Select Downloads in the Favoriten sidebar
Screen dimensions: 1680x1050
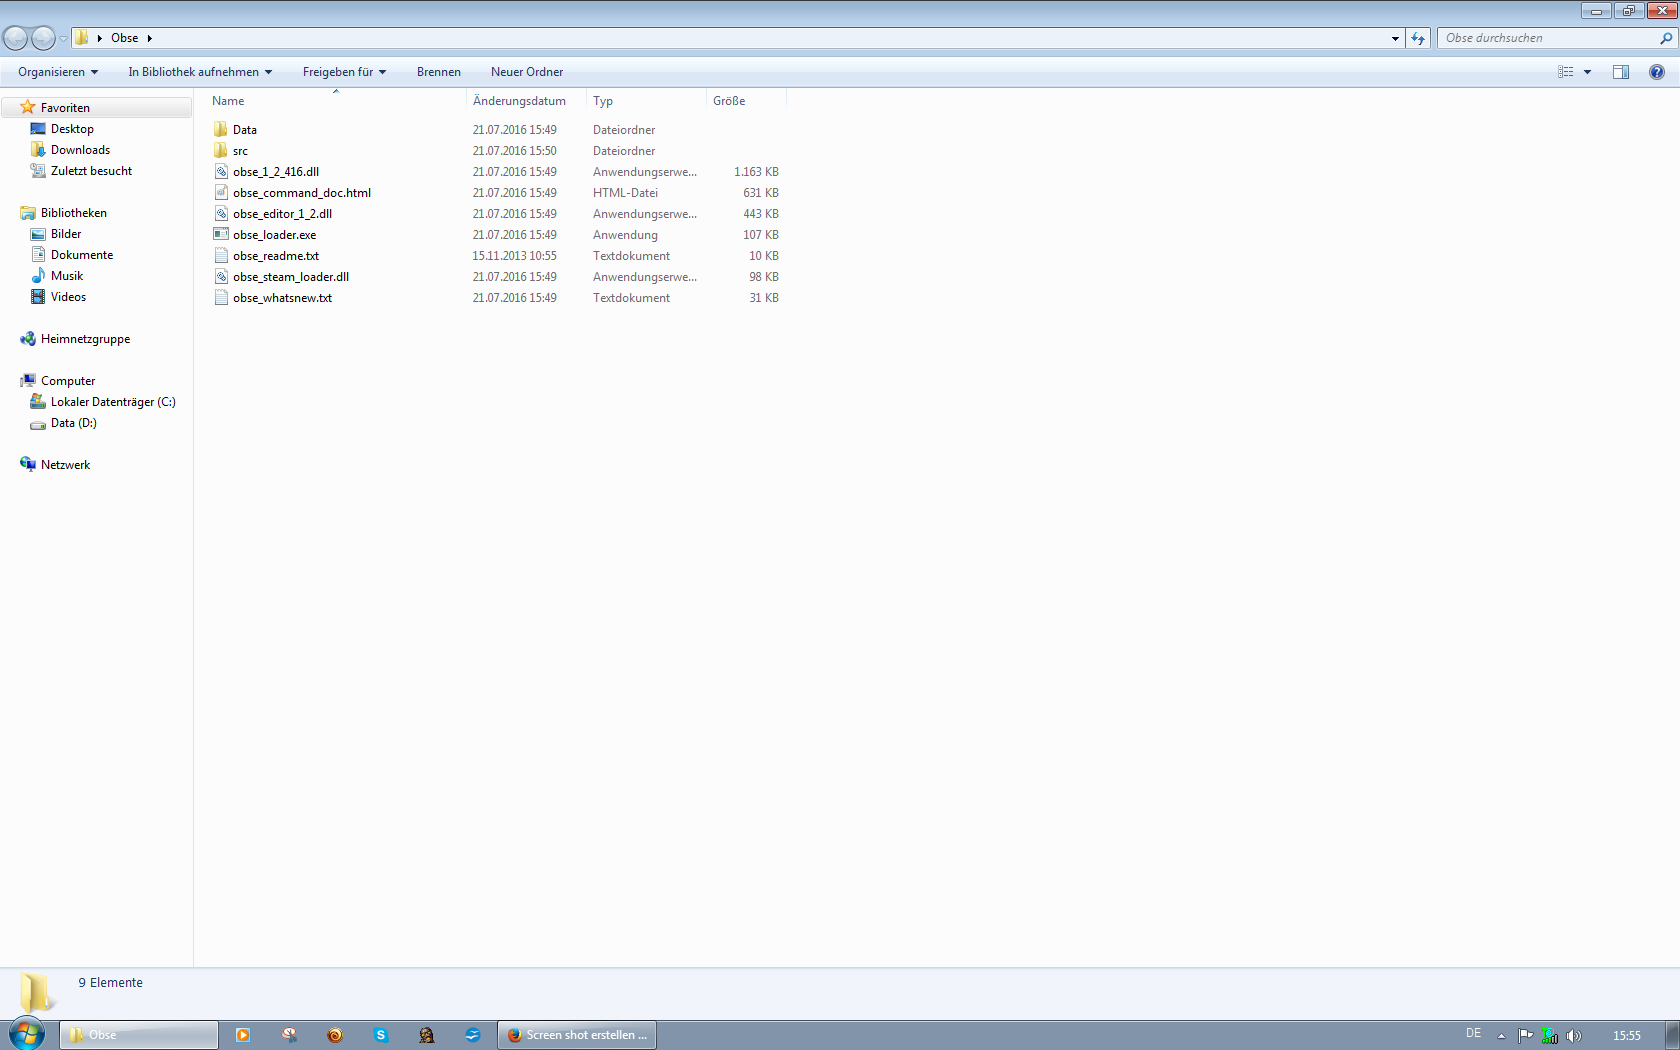coord(80,150)
